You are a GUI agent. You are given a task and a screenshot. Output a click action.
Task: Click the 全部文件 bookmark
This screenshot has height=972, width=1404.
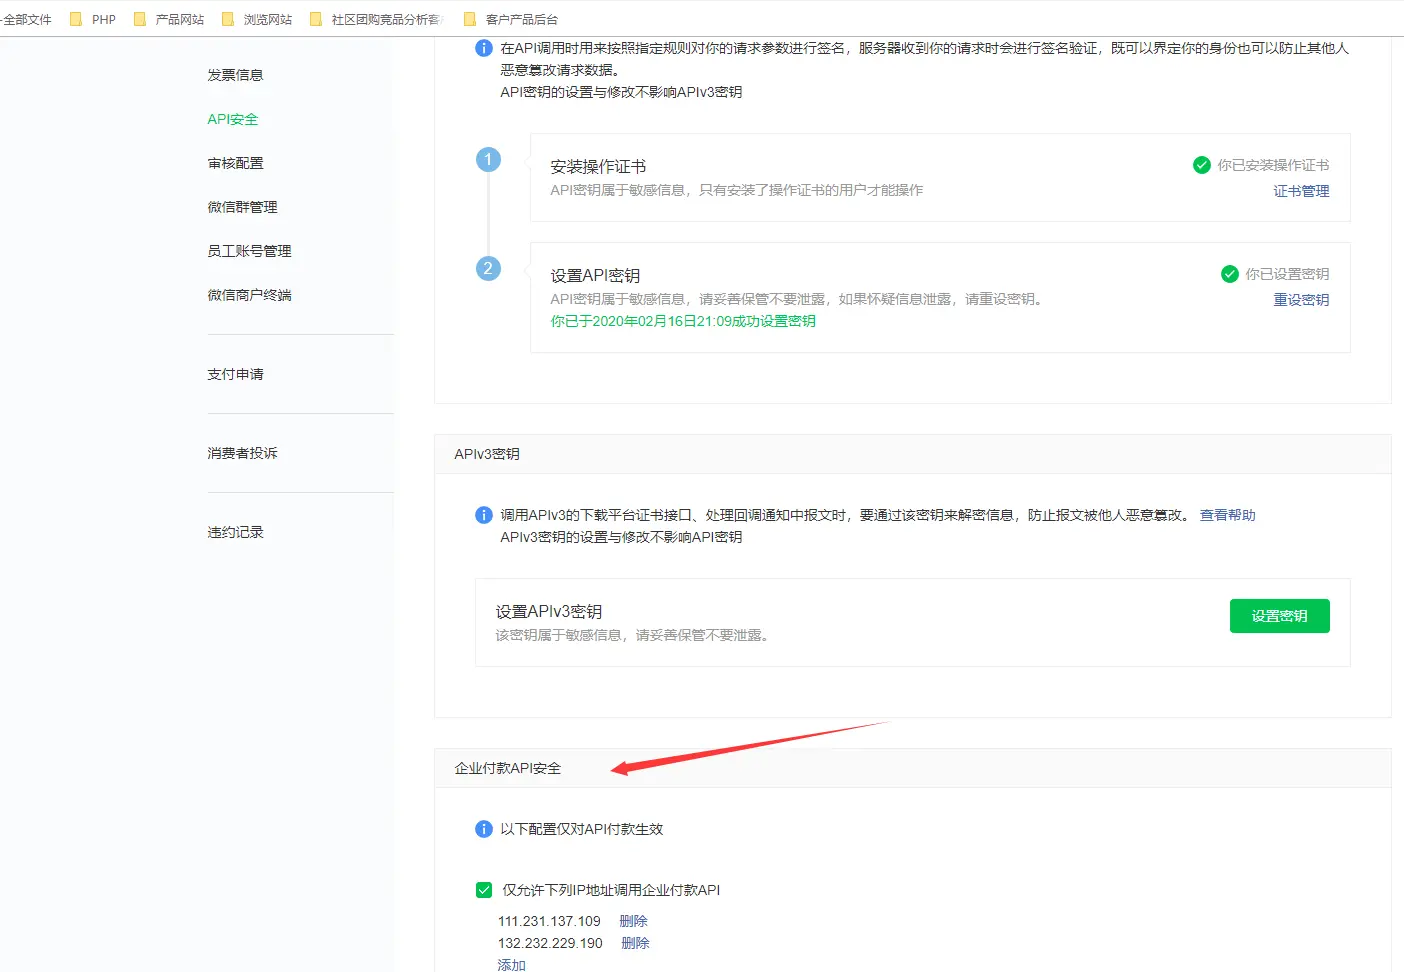26,19
